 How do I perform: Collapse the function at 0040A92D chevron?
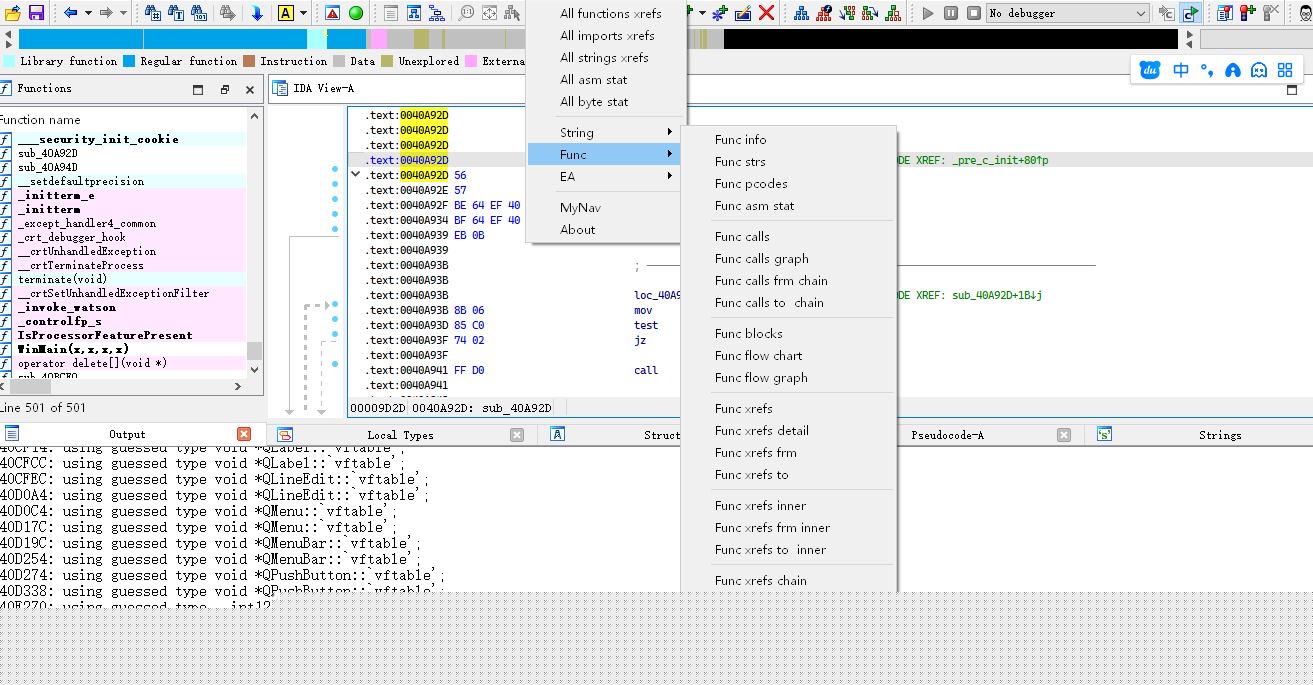tap(355, 175)
